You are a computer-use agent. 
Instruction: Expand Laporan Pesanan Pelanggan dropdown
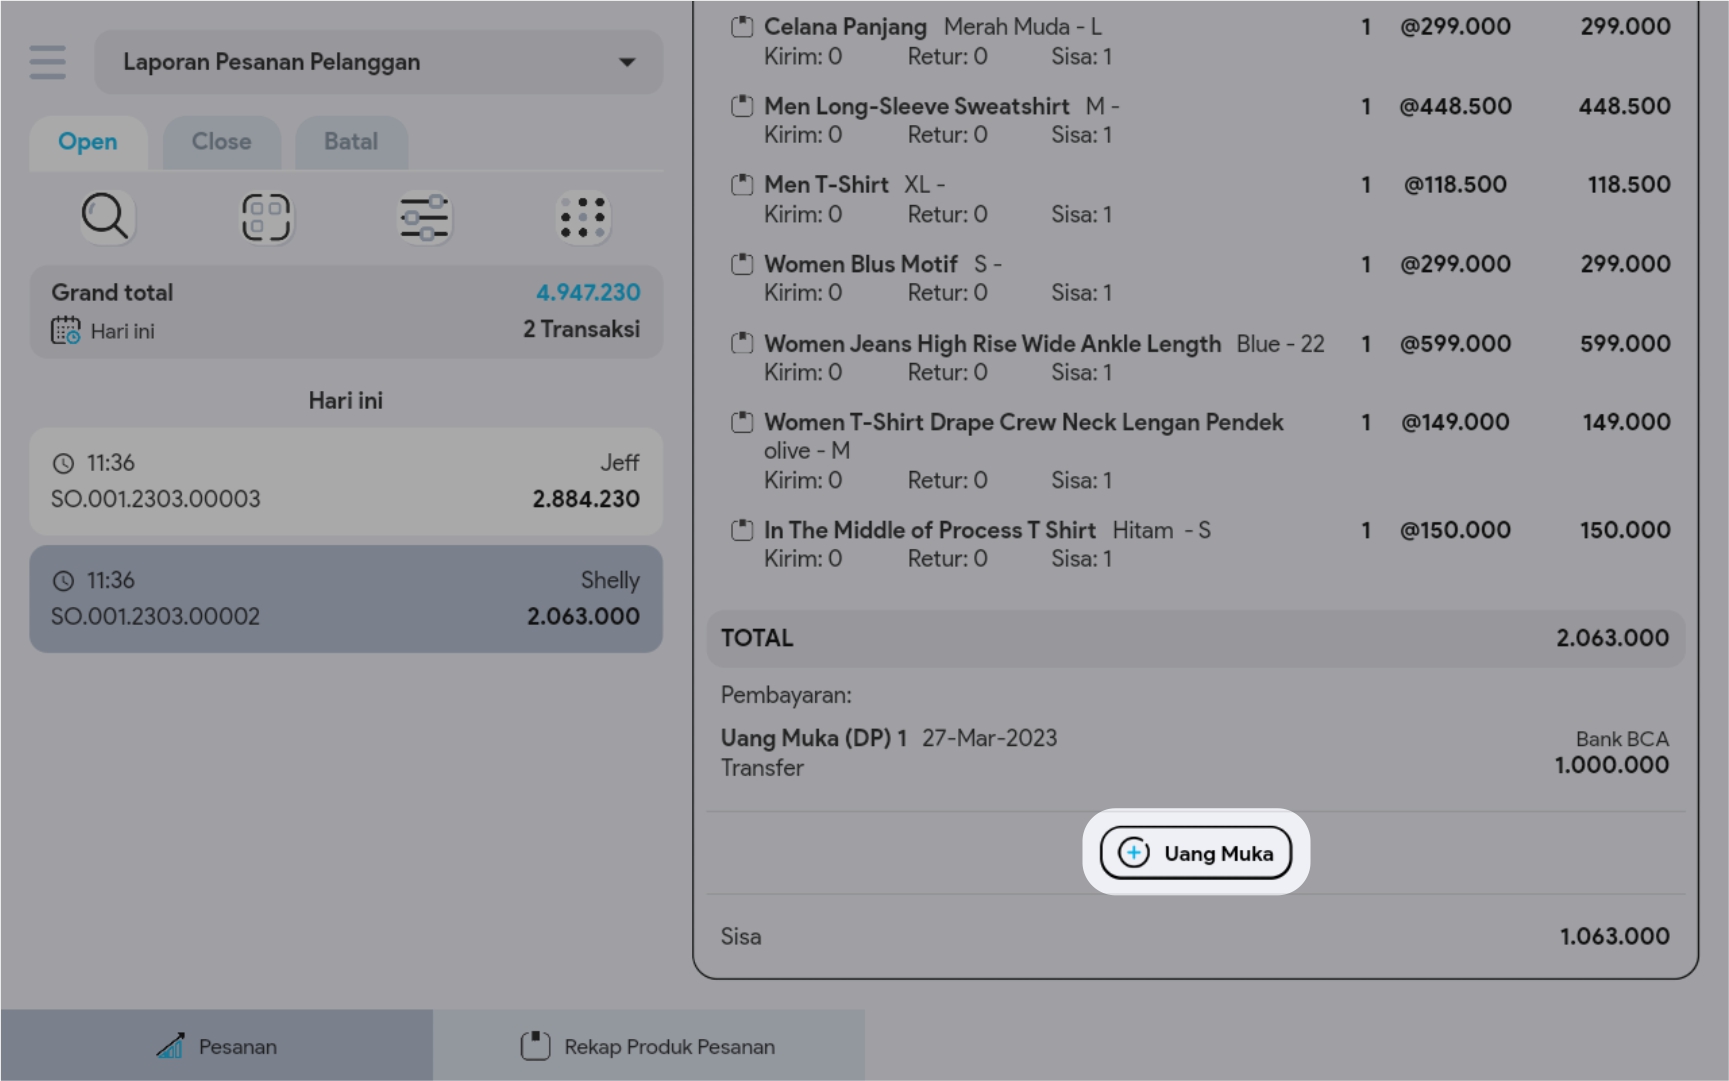pyautogui.click(x=378, y=62)
